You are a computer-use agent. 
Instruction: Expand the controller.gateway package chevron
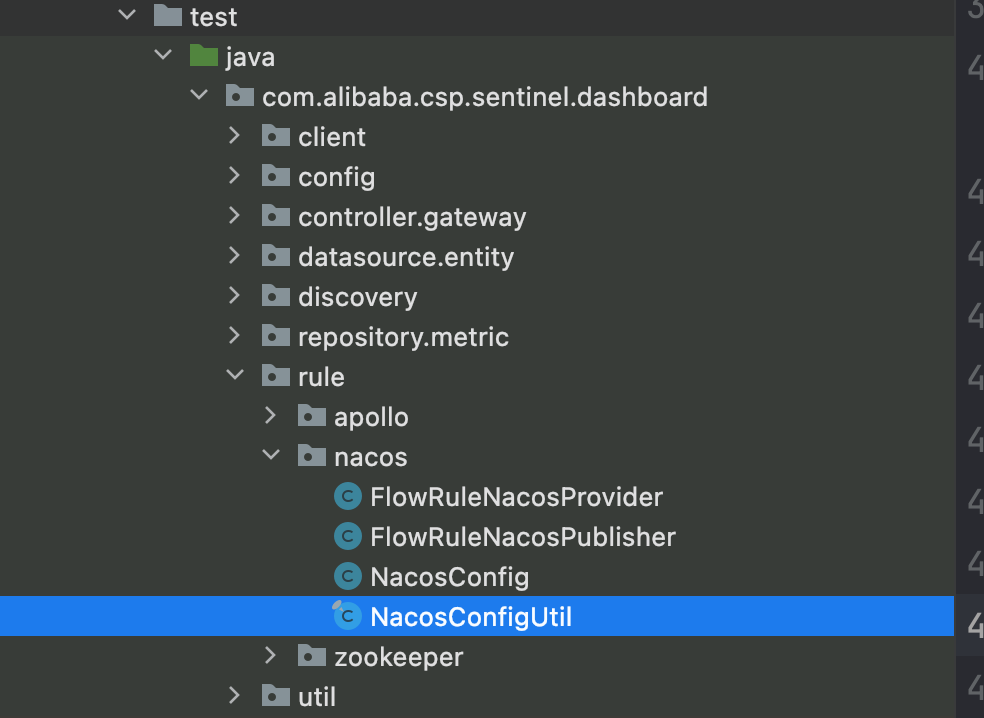[x=235, y=216]
